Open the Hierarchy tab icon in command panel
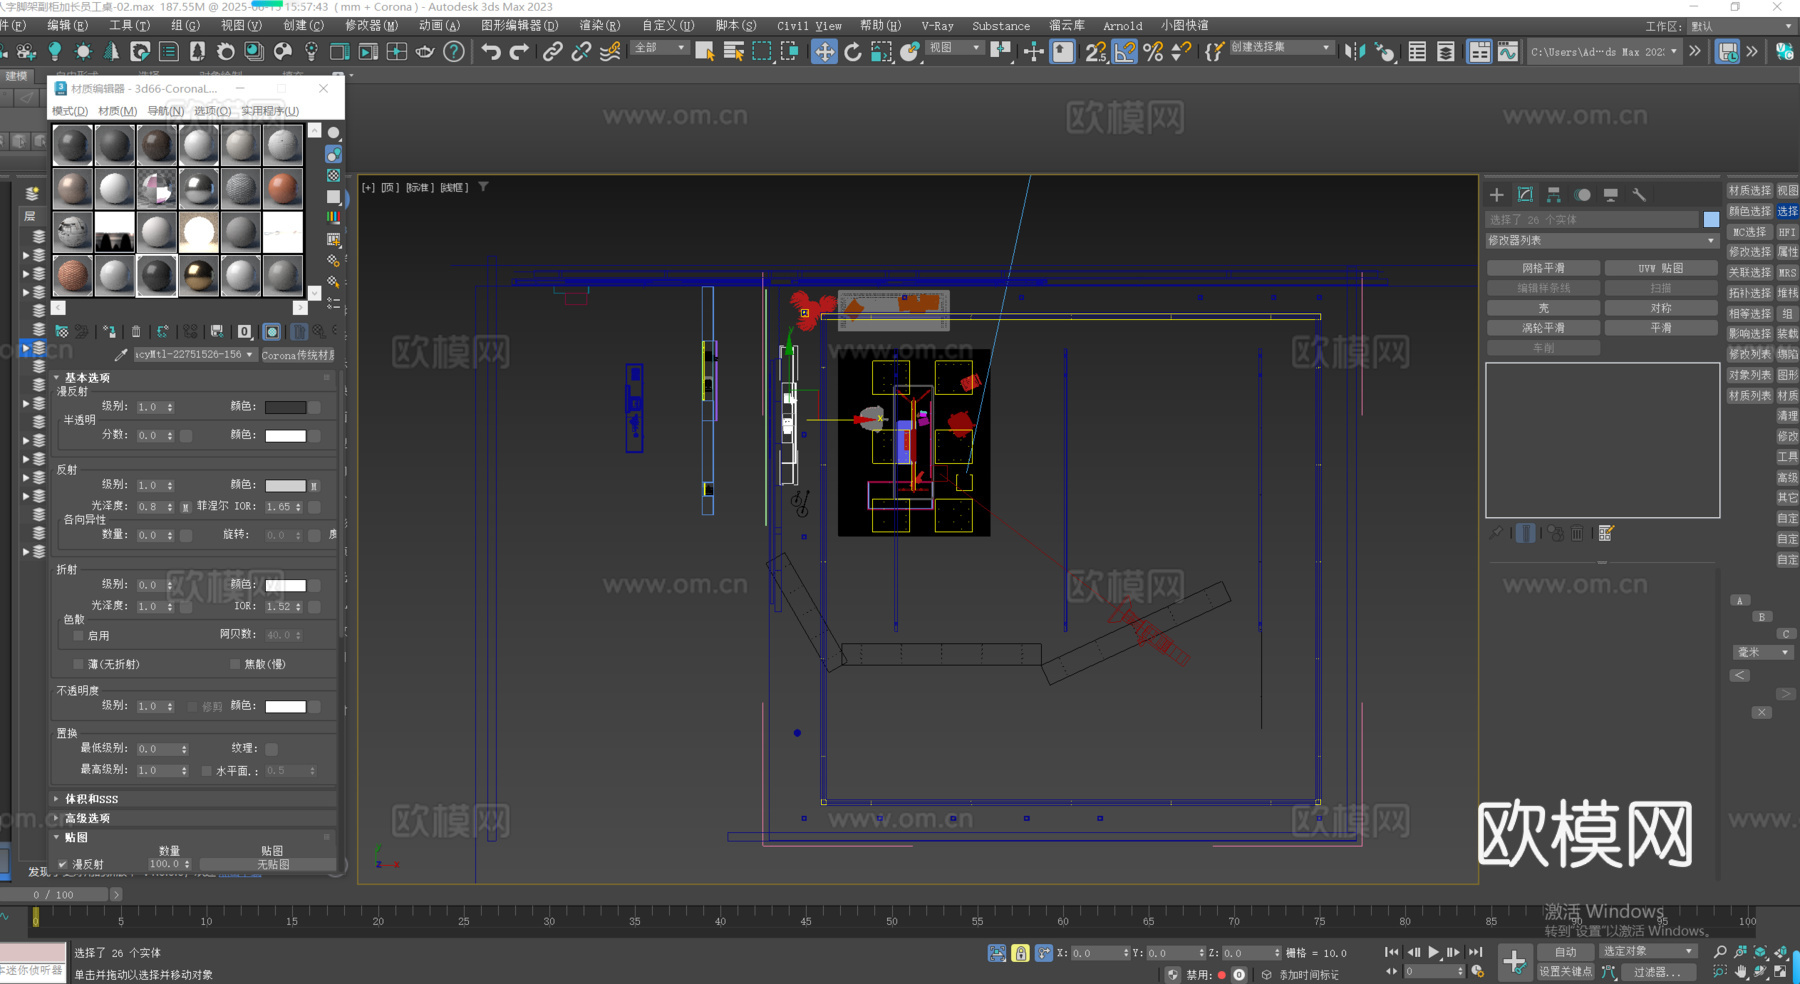The height and width of the screenshot is (984, 1800). pos(1553,195)
